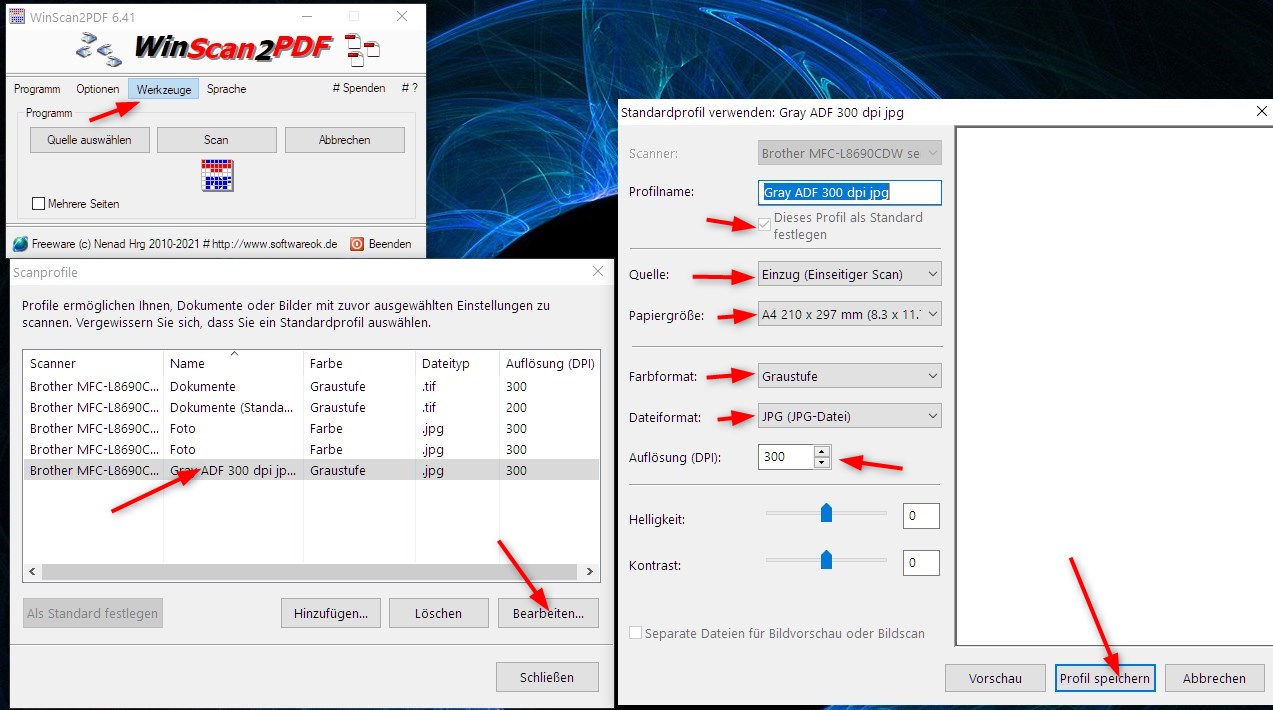This screenshot has width=1273, height=710.
Task: Open the Papiergröße dropdown
Action: [x=850, y=314]
